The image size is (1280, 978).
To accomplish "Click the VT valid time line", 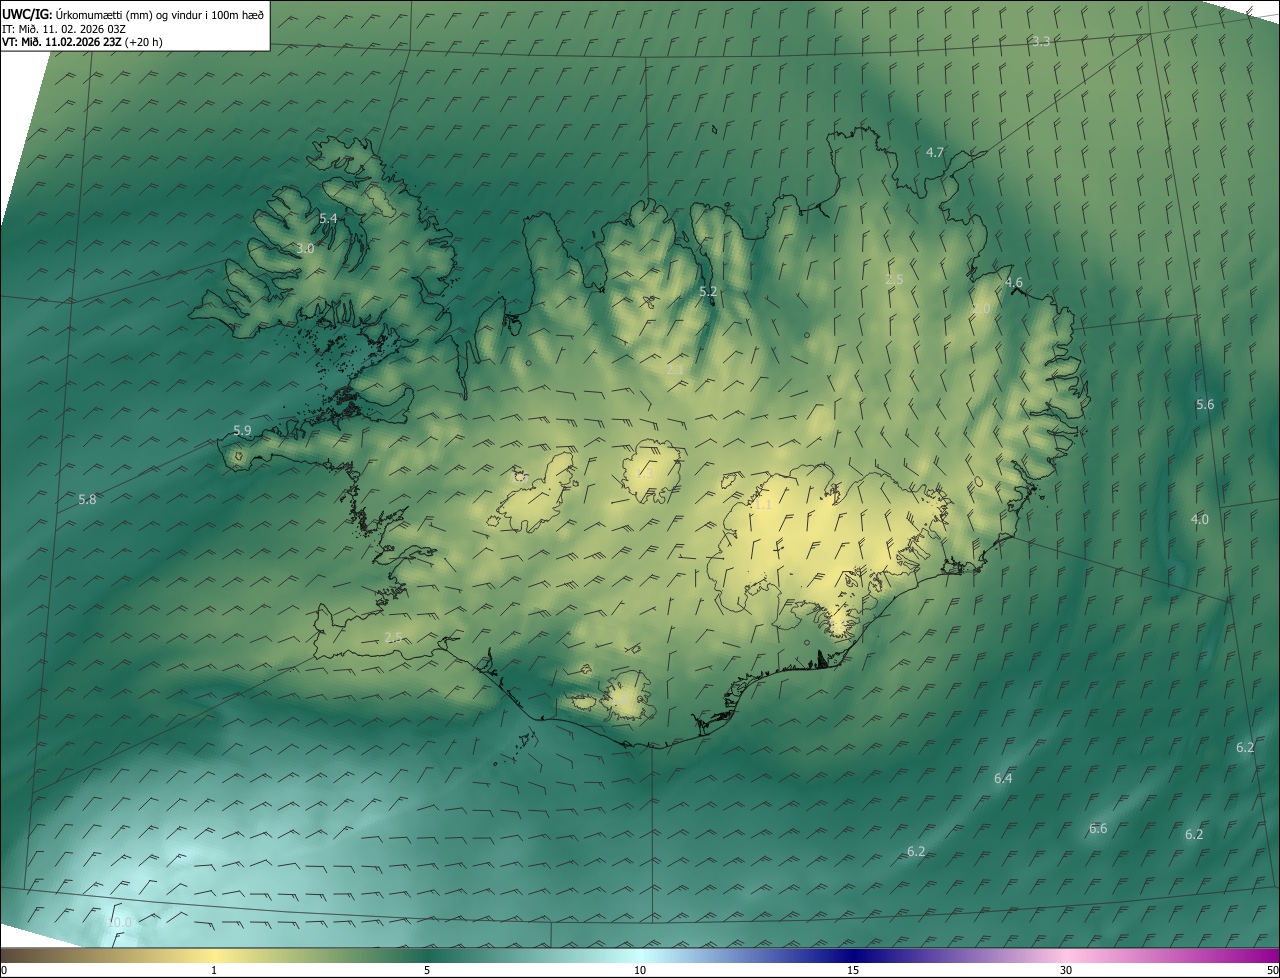I will [x=82, y=42].
